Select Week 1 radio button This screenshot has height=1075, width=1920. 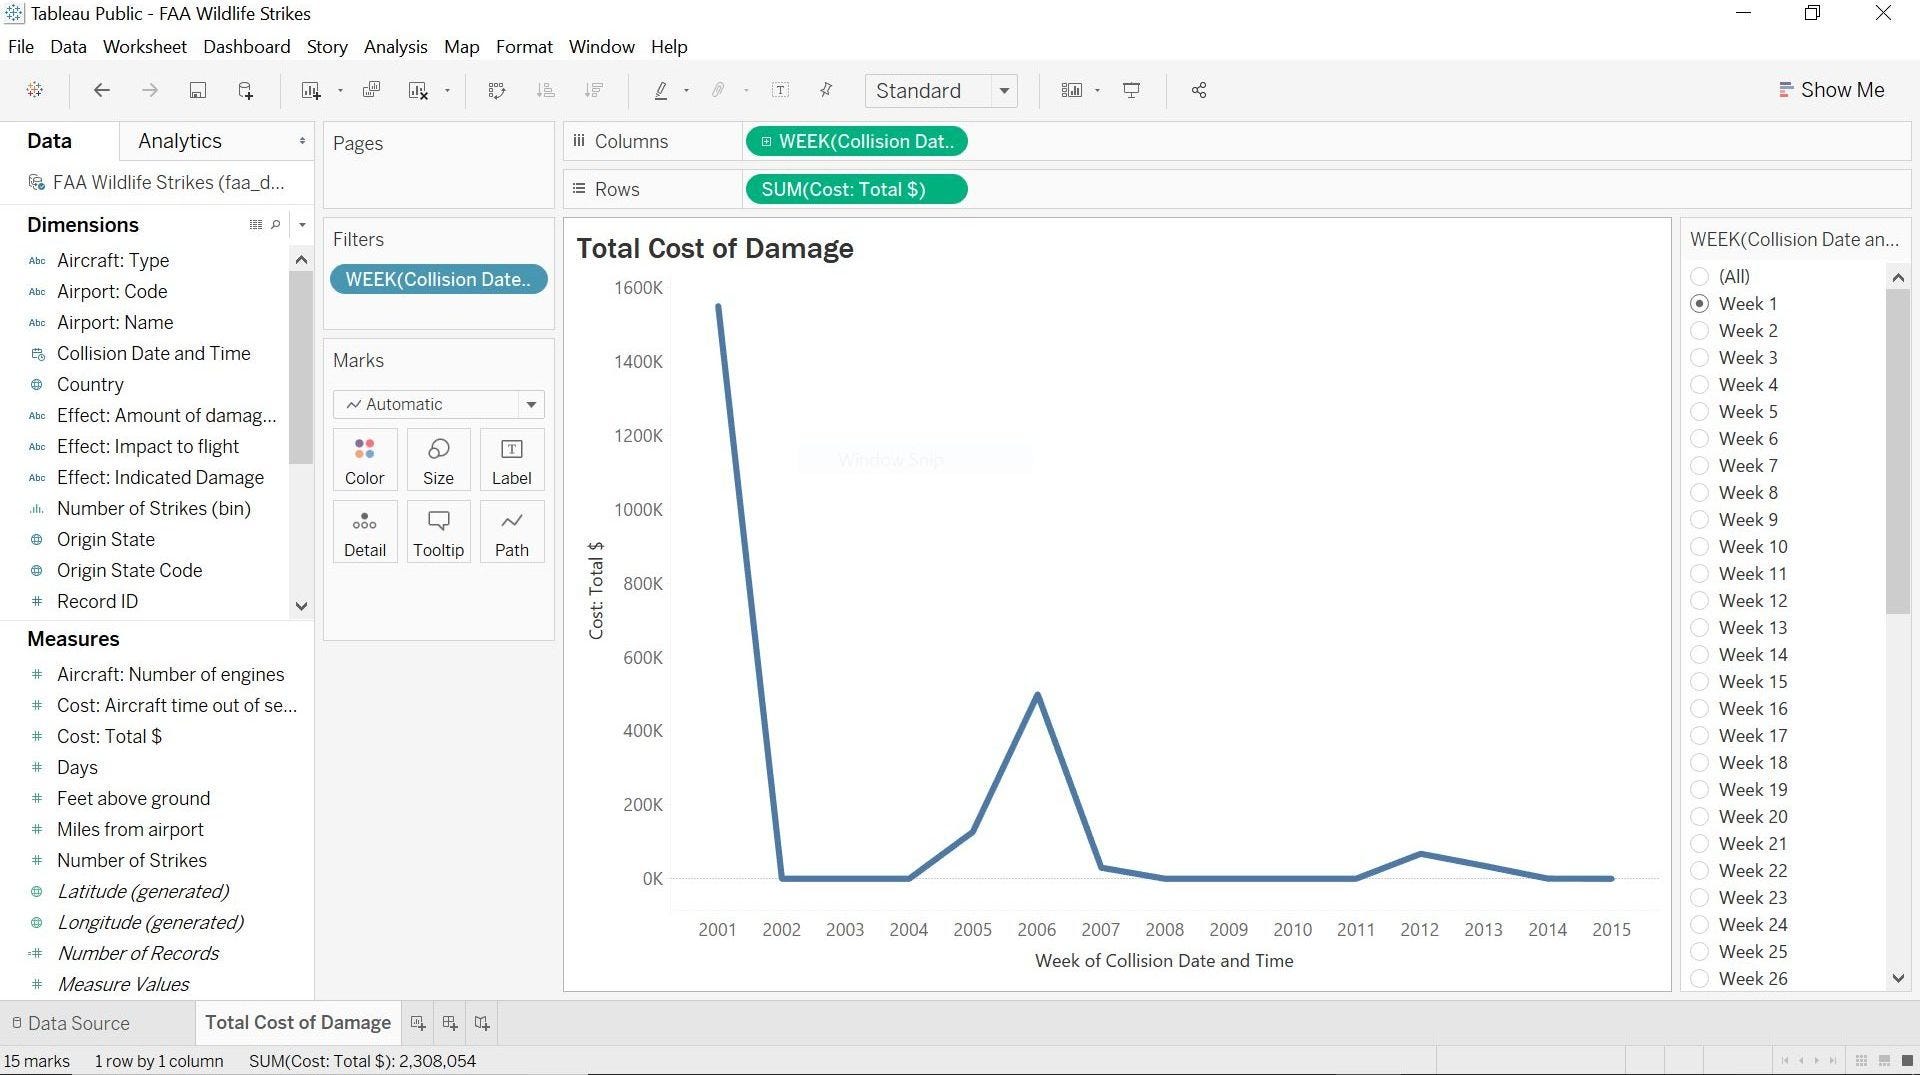[1700, 303]
